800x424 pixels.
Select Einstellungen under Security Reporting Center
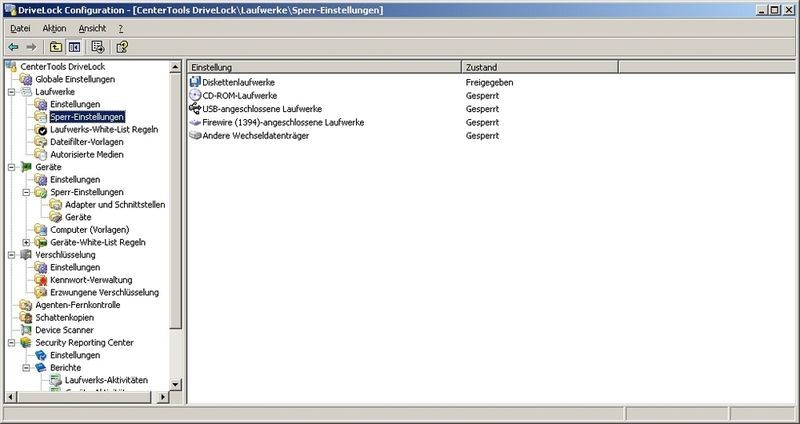coord(75,355)
